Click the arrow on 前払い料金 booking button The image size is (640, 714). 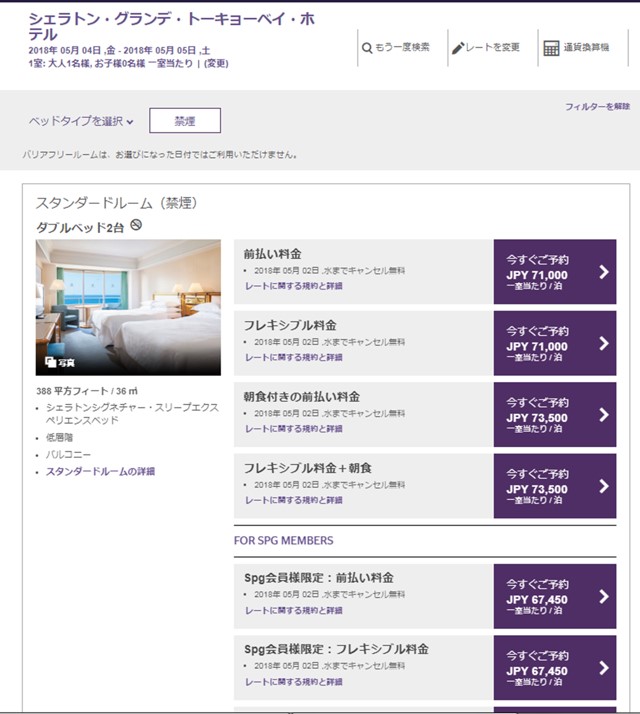604,272
